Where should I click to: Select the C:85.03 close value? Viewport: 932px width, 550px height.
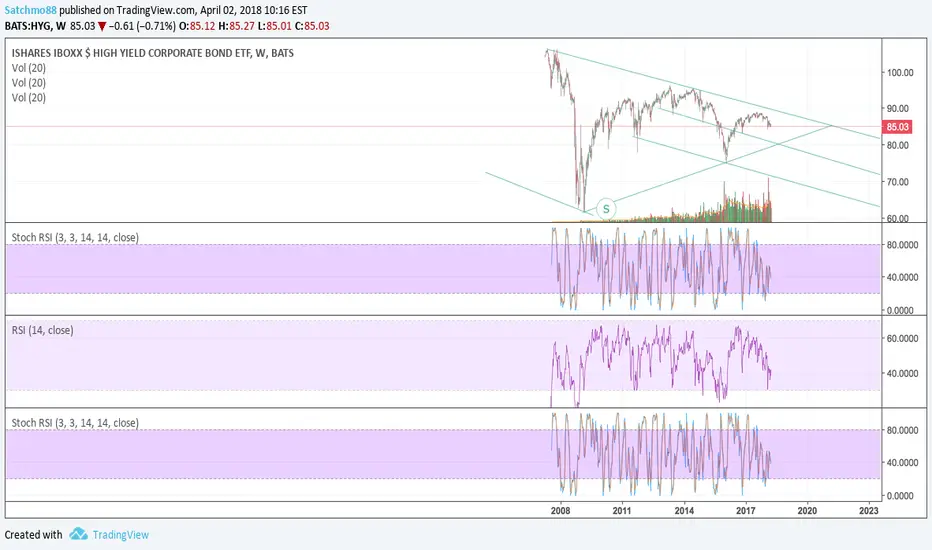pyautogui.click(x=312, y=26)
